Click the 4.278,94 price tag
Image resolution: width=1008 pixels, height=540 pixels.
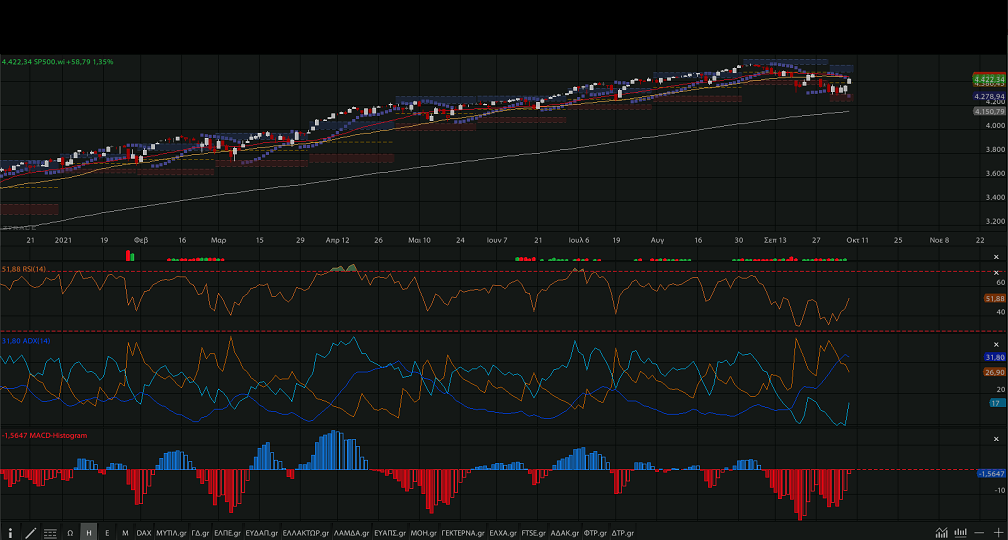(x=989, y=96)
